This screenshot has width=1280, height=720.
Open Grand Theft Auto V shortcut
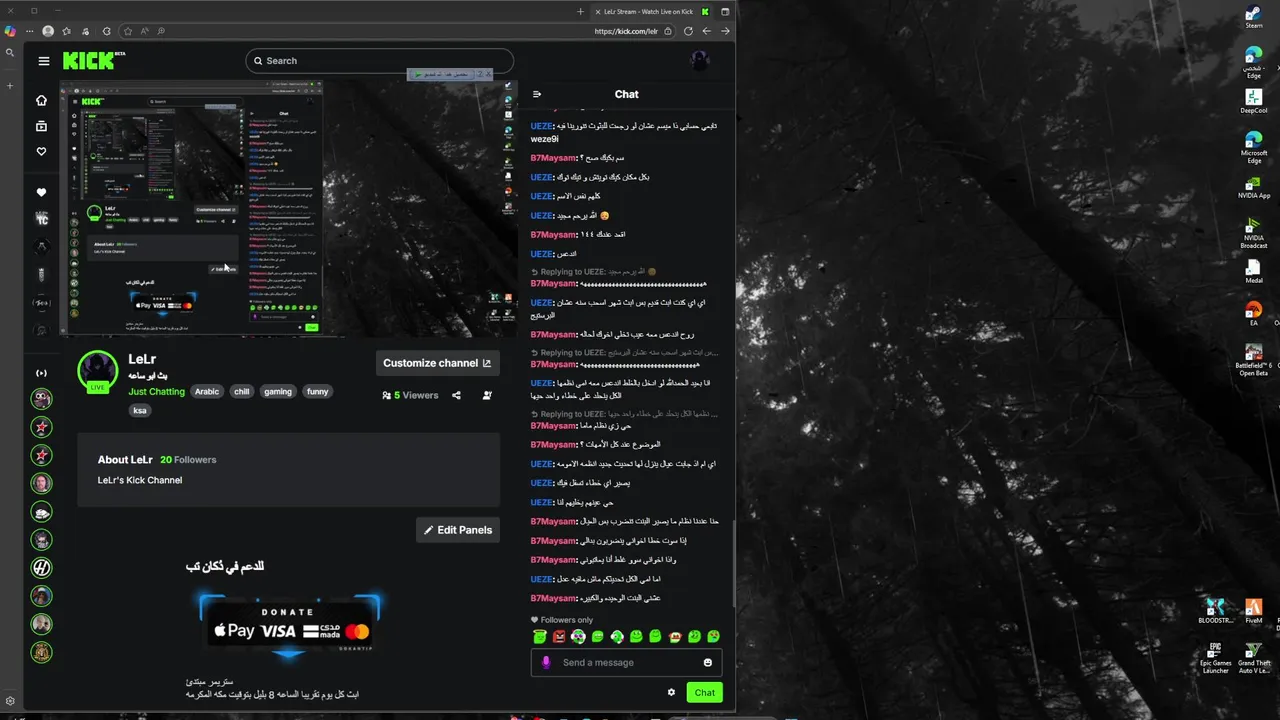(x=1254, y=658)
